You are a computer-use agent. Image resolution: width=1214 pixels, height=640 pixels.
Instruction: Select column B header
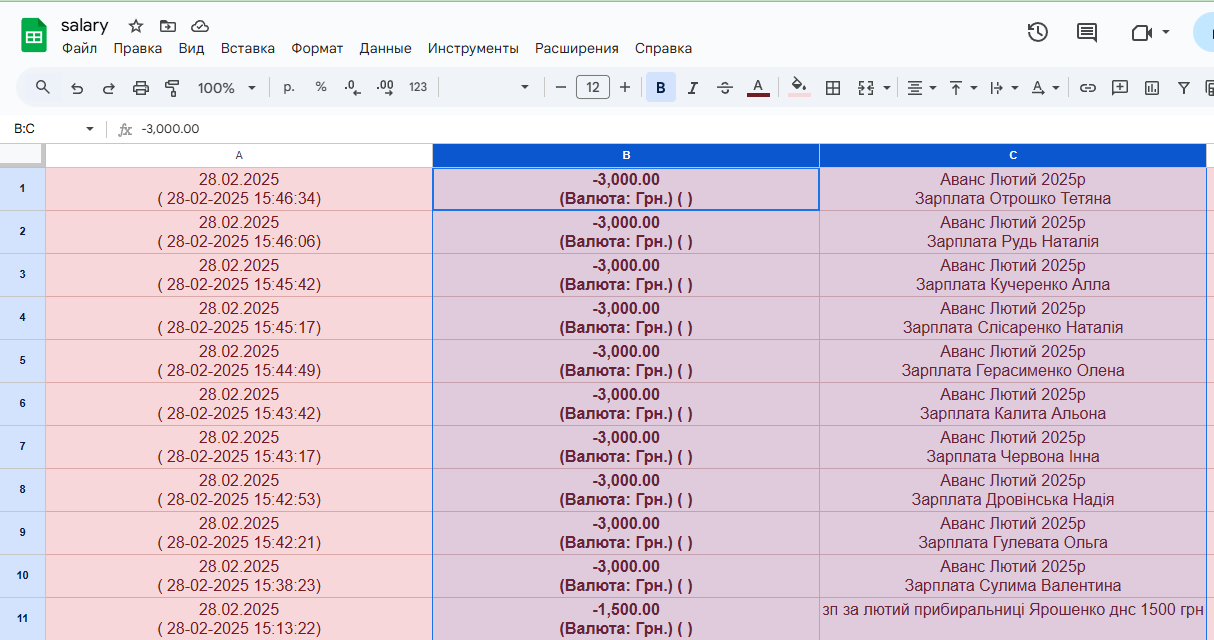coord(626,155)
